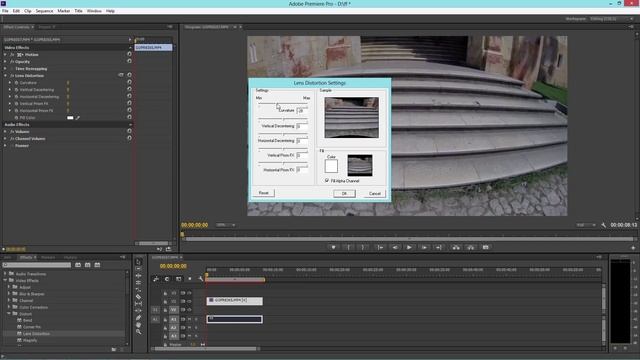Toggle Fill Alpha Channel checkbox
The image size is (640, 360).
coord(327,180)
